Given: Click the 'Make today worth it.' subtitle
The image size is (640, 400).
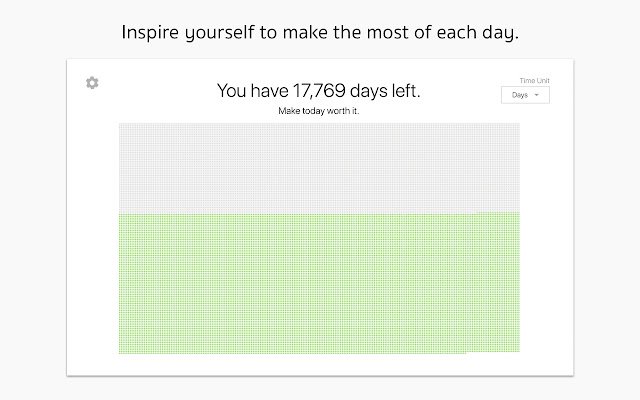Looking at the screenshot, I should [319, 111].
